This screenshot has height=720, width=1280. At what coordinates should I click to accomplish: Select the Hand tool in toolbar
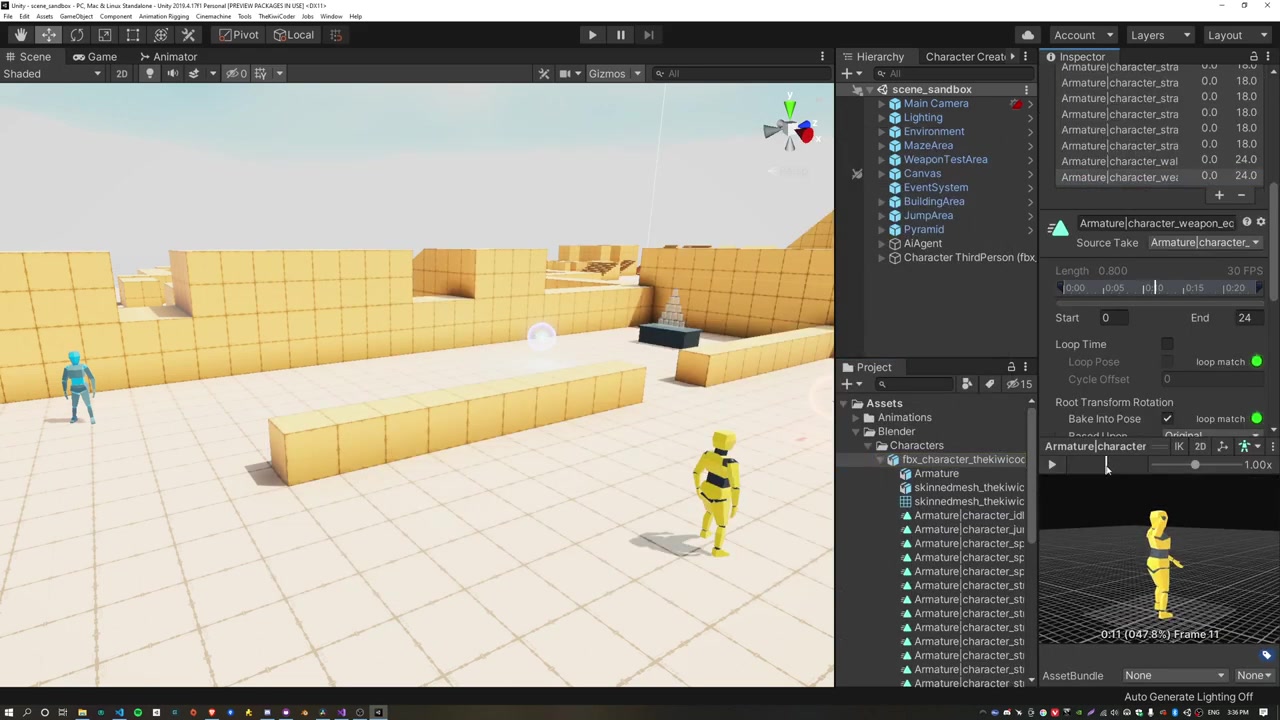pos(21,35)
